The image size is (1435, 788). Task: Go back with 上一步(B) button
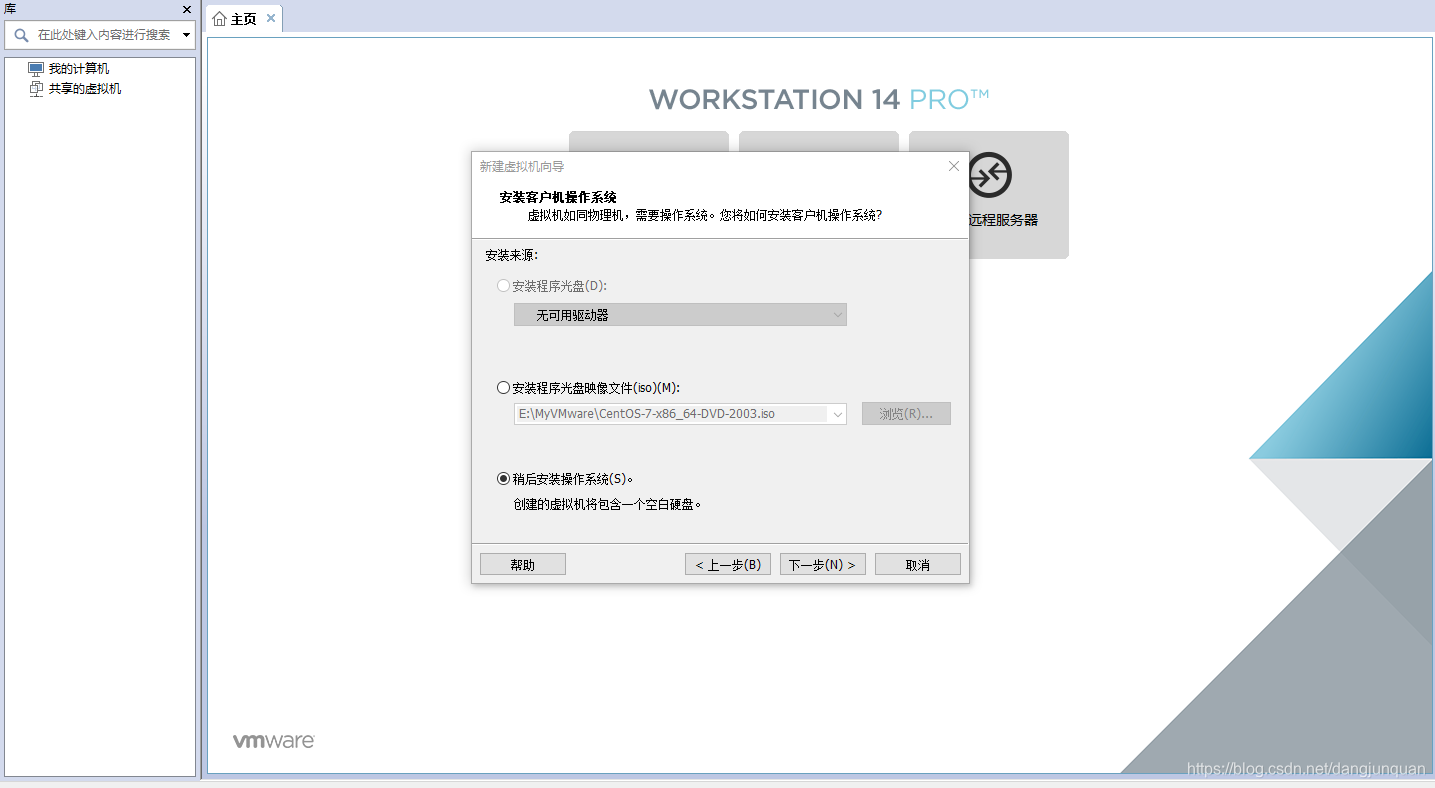click(x=728, y=565)
